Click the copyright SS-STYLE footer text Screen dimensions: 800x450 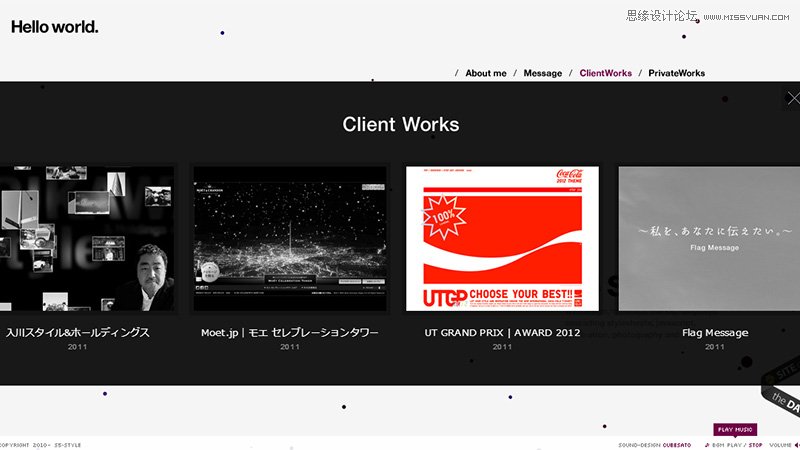point(40,445)
